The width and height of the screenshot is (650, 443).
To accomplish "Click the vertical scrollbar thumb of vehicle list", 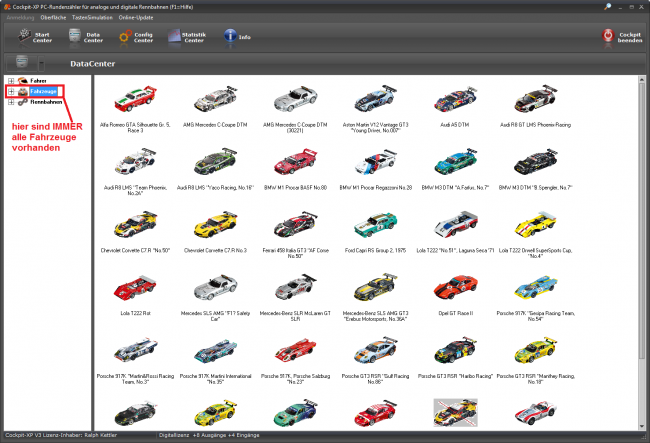I will point(642,221).
